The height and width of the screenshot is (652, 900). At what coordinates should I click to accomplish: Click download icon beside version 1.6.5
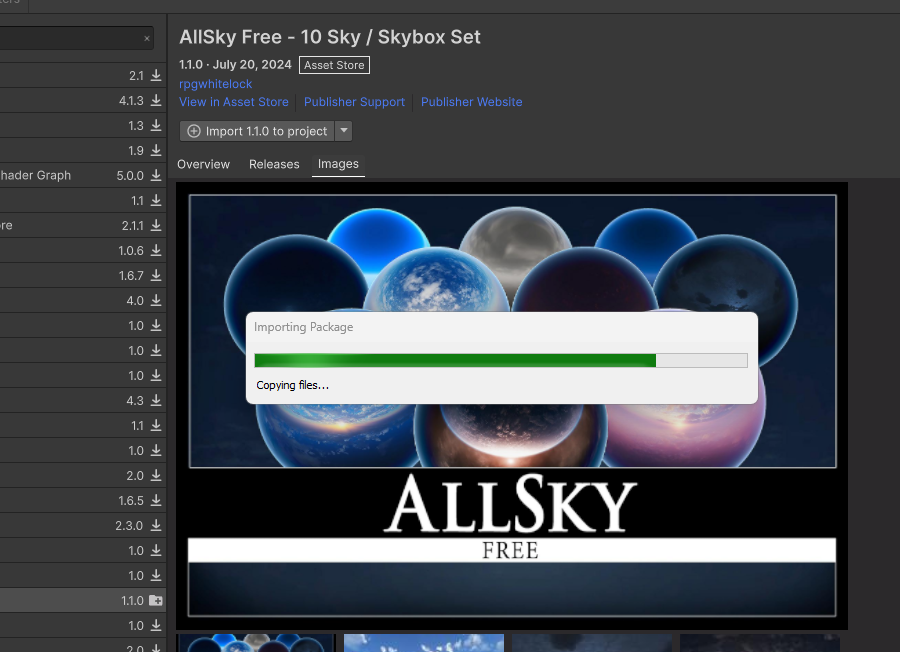156,500
